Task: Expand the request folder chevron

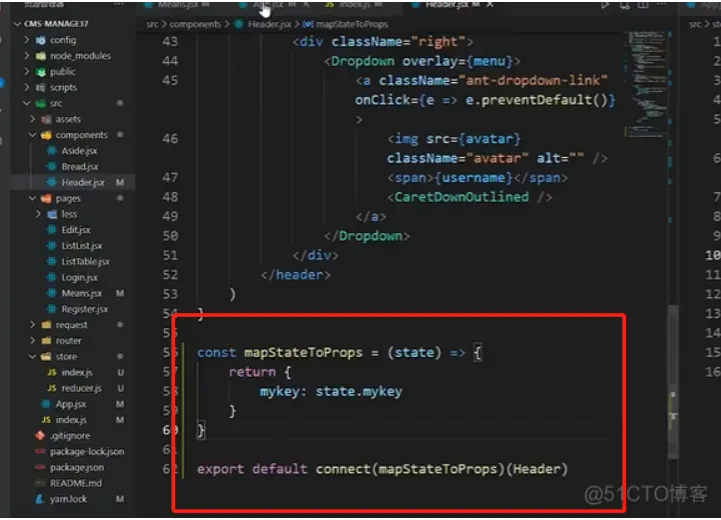Action: pyautogui.click(x=33, y=325)
